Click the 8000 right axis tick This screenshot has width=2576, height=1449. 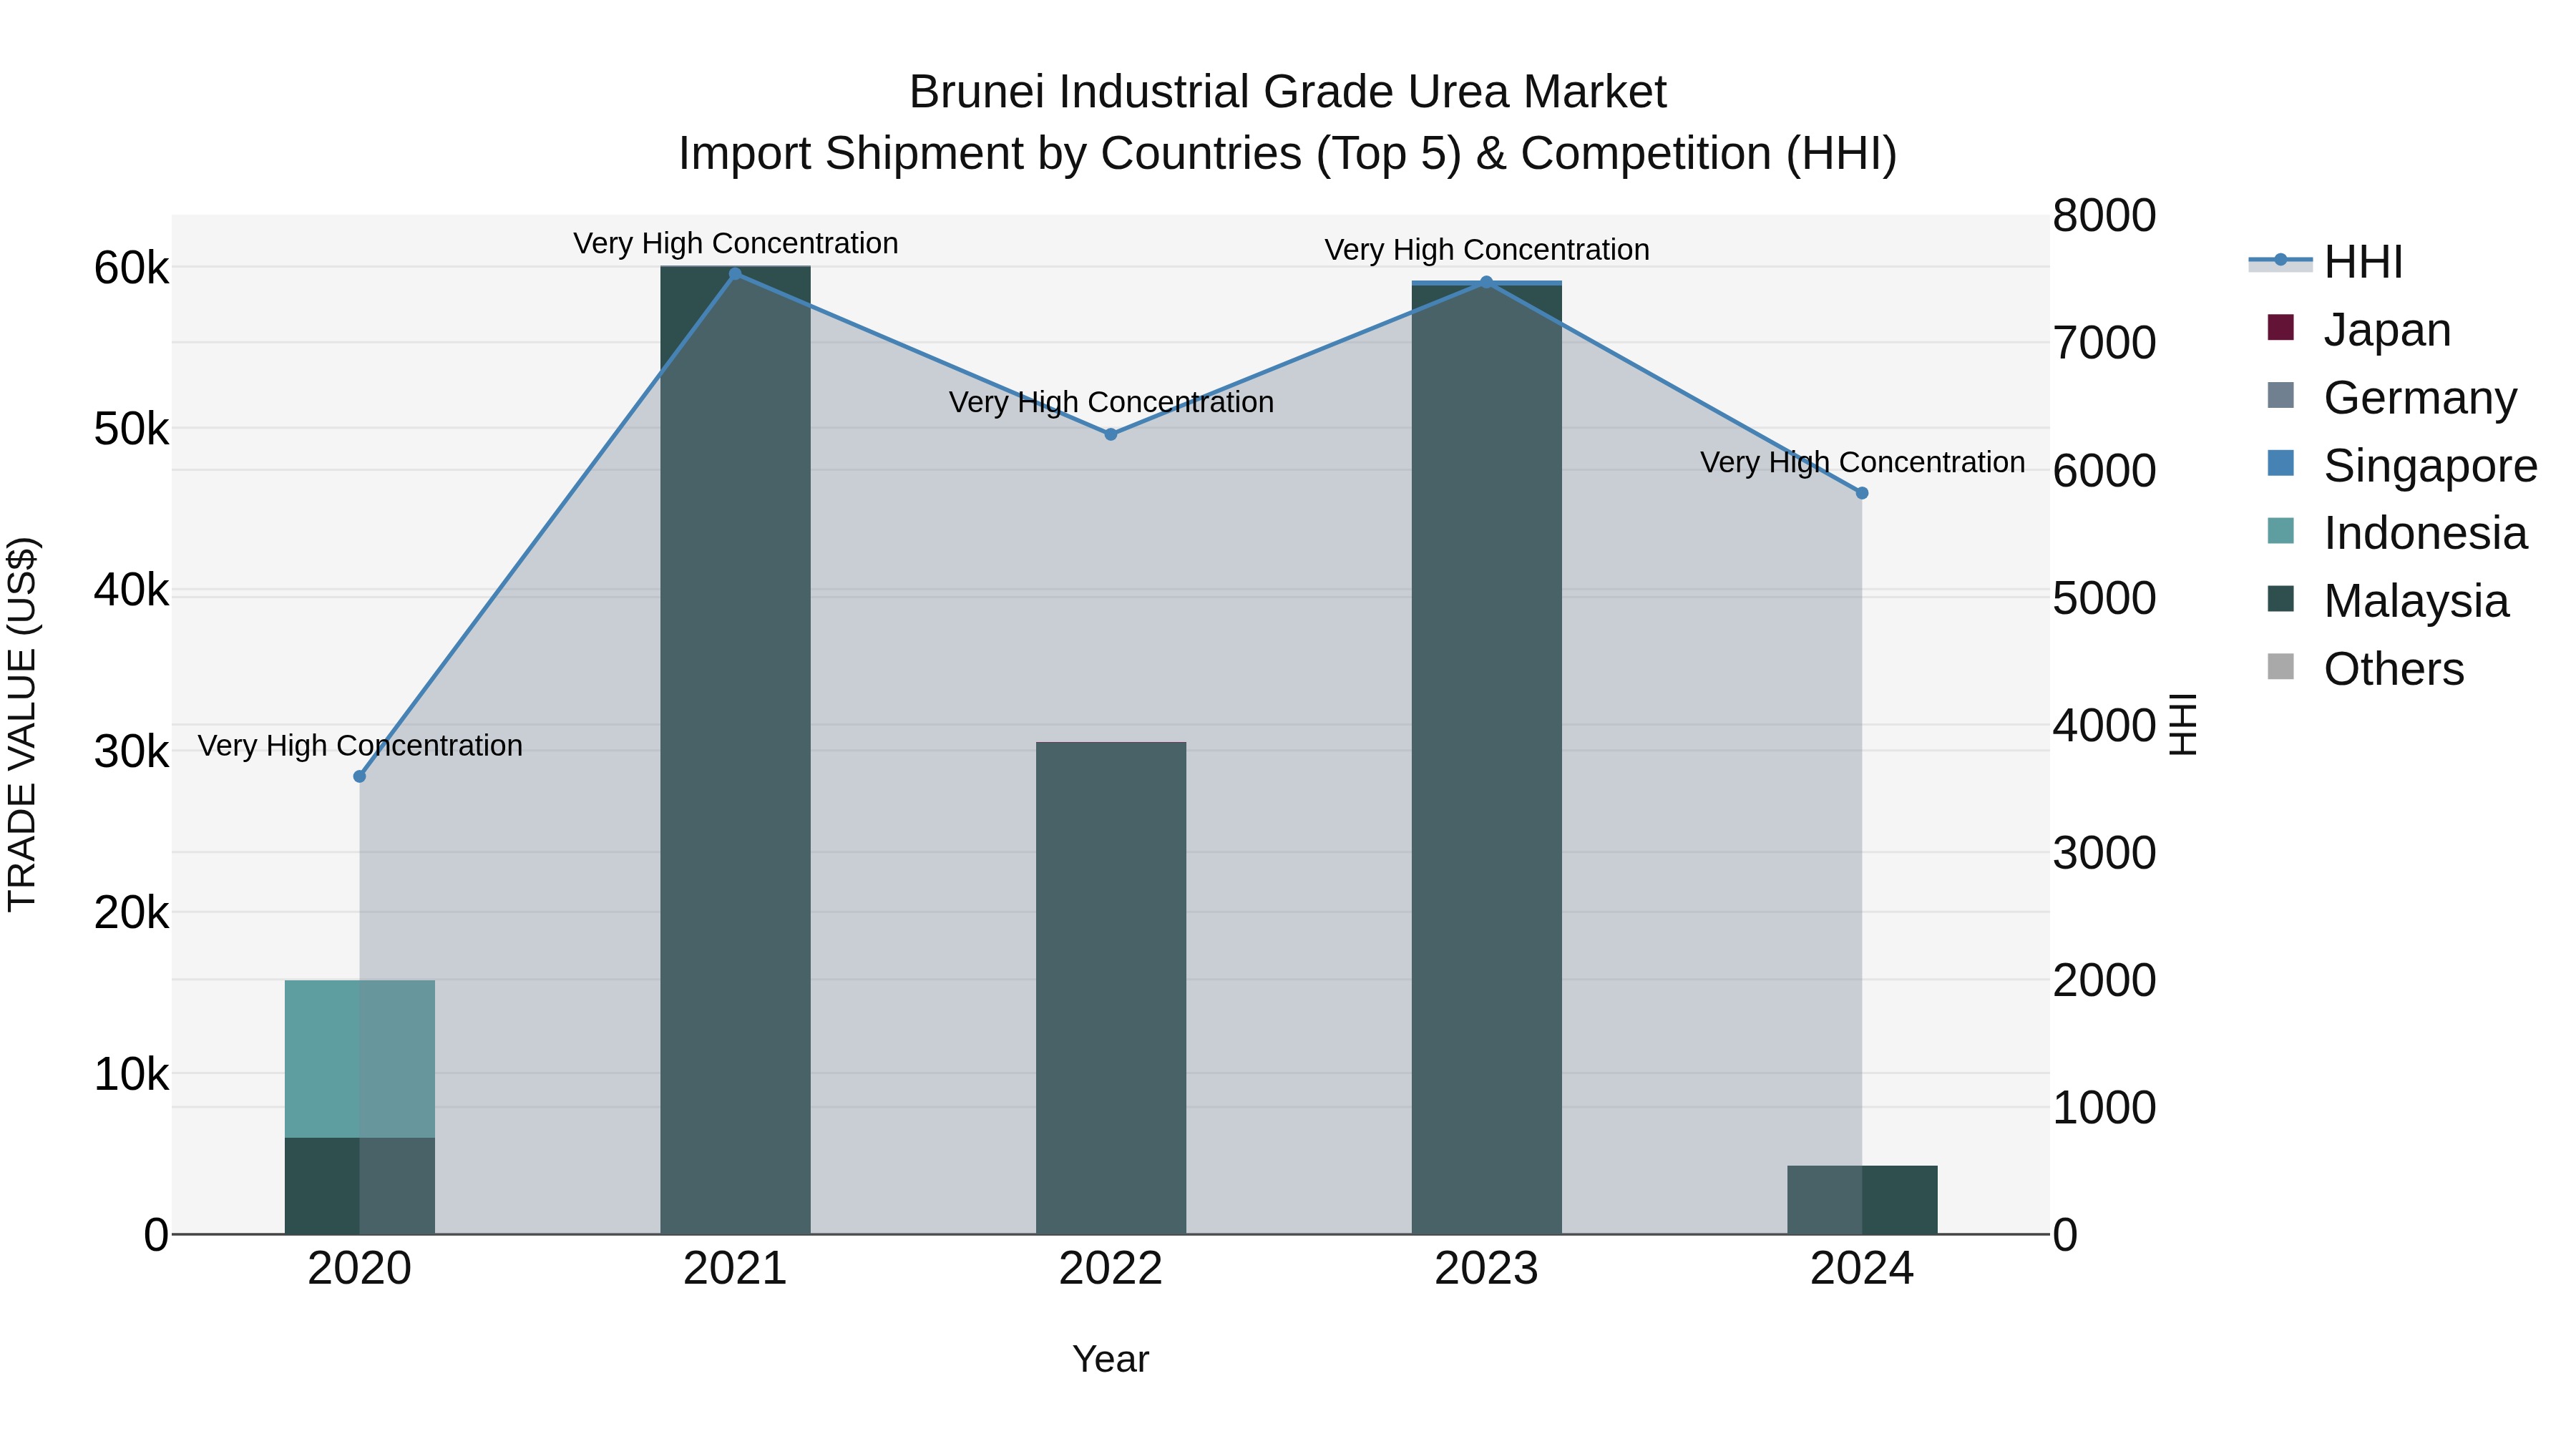point(2104,216)
